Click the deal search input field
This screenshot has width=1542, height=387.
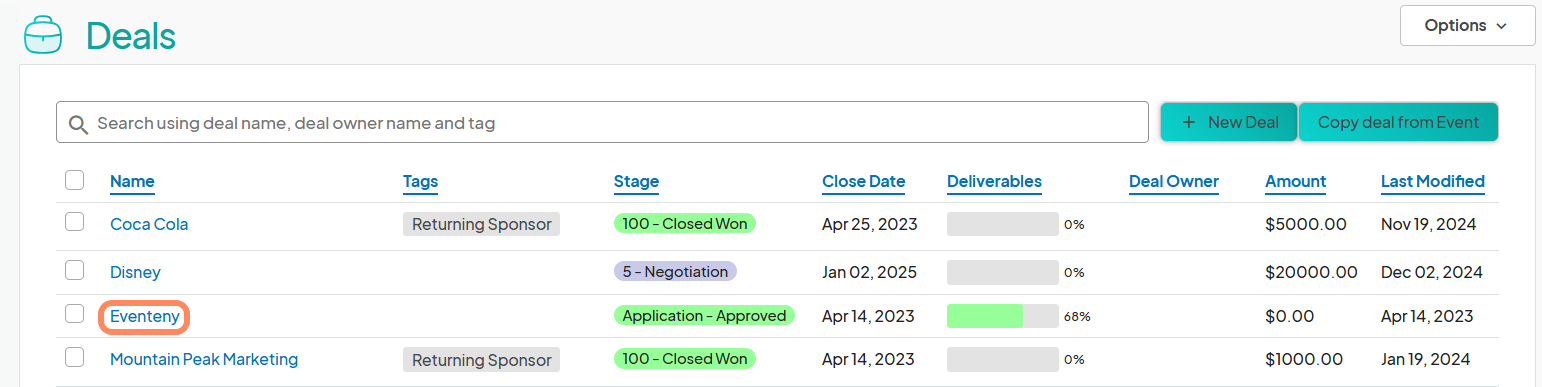[602, 123]
